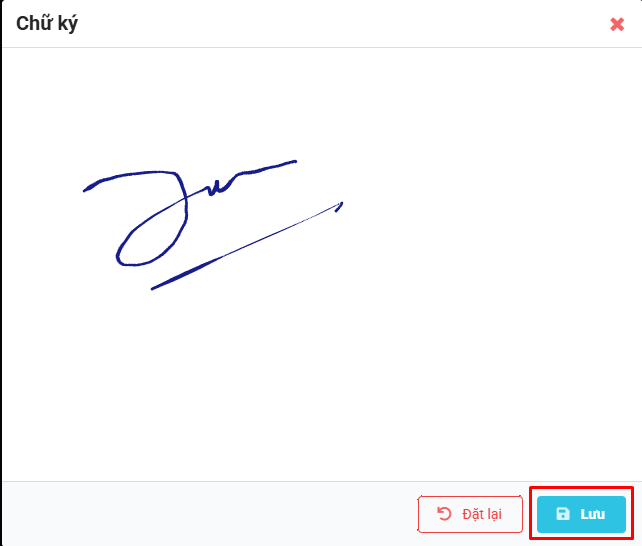This screenshot has width=642, height=546.
Task: Click the floppy disk save icon
Action: [563, 514]
